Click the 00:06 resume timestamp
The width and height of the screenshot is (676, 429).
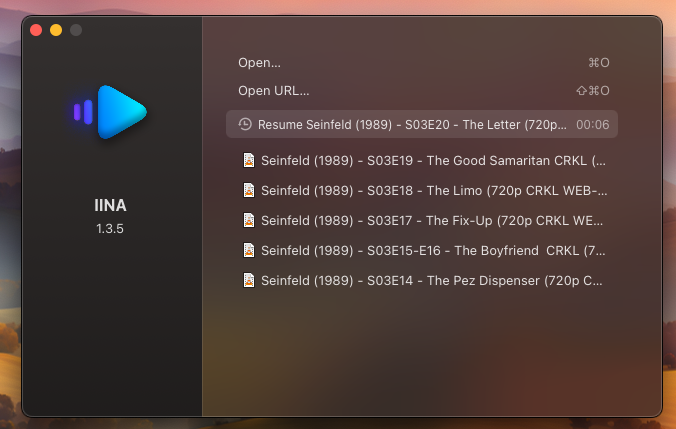click(592, 125)
